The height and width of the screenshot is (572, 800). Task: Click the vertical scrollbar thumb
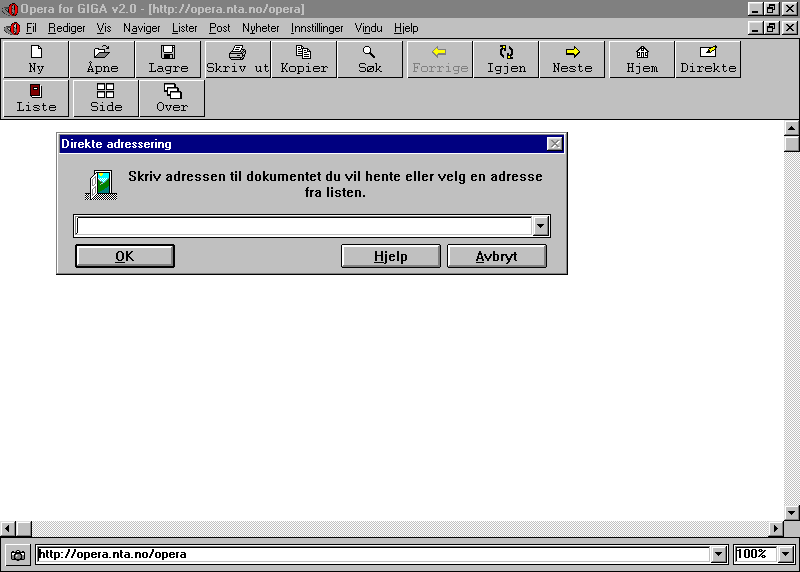pyautogui.click(x=791, y=144)
